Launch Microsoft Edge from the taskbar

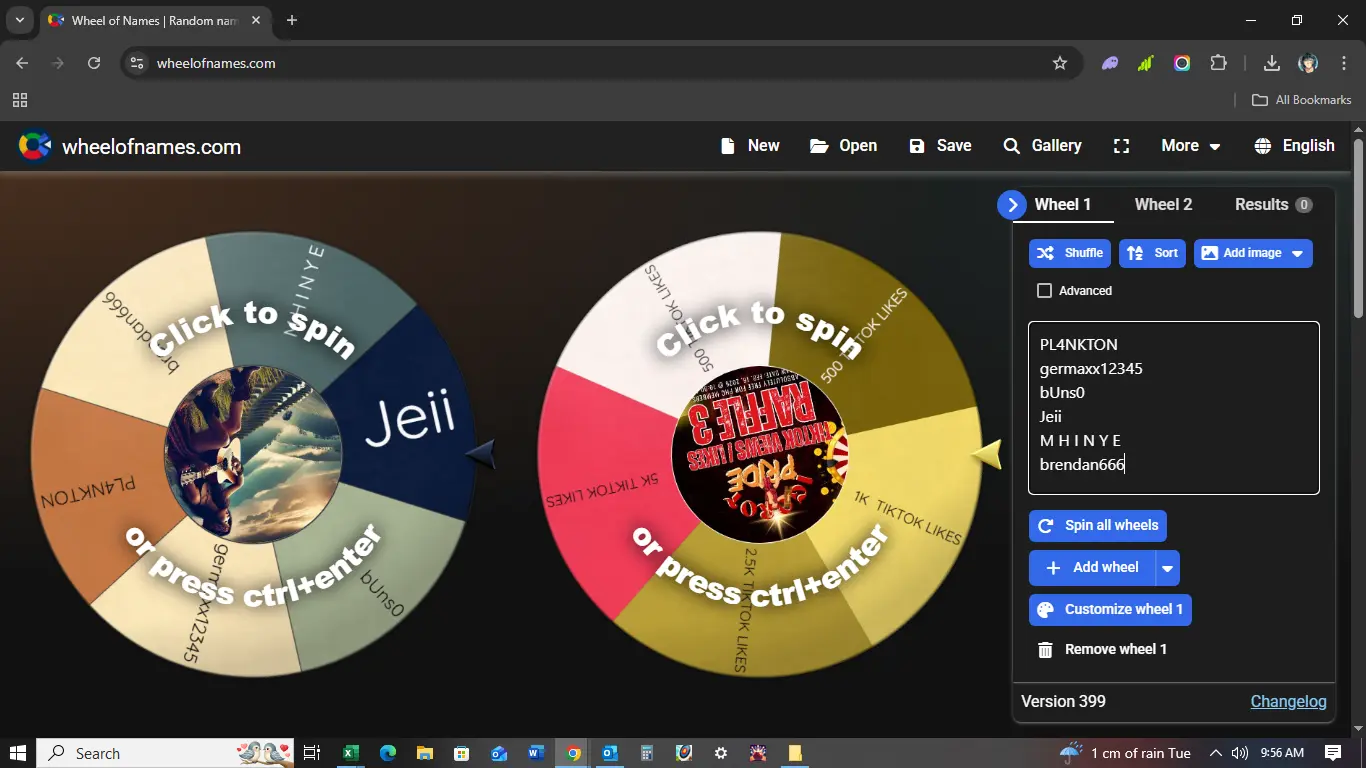[x=388, y=753]
